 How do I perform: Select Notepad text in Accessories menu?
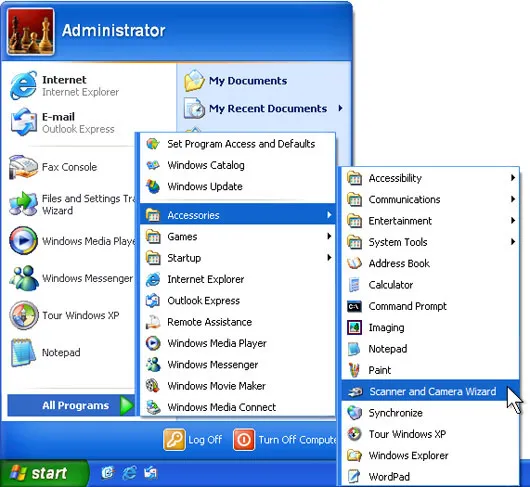pos(388,349)
